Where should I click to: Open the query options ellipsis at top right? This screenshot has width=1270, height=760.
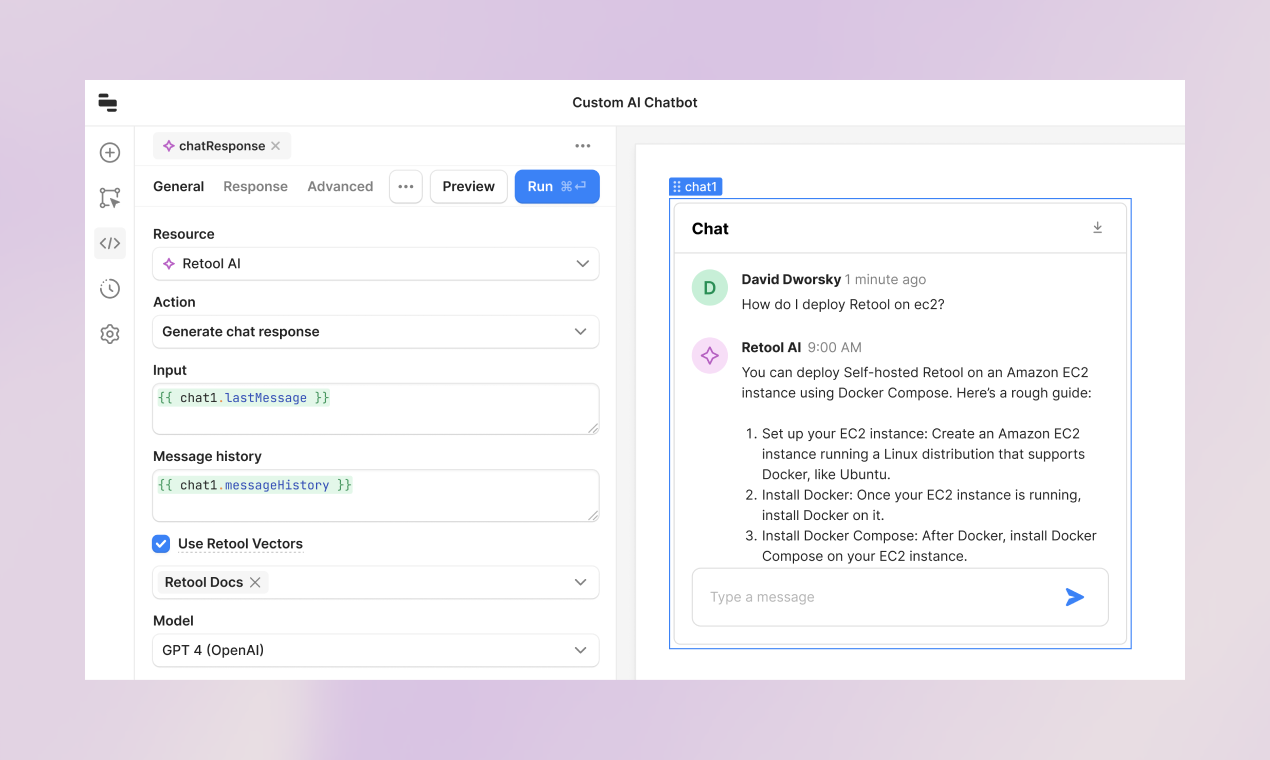[x=583, y=146]
